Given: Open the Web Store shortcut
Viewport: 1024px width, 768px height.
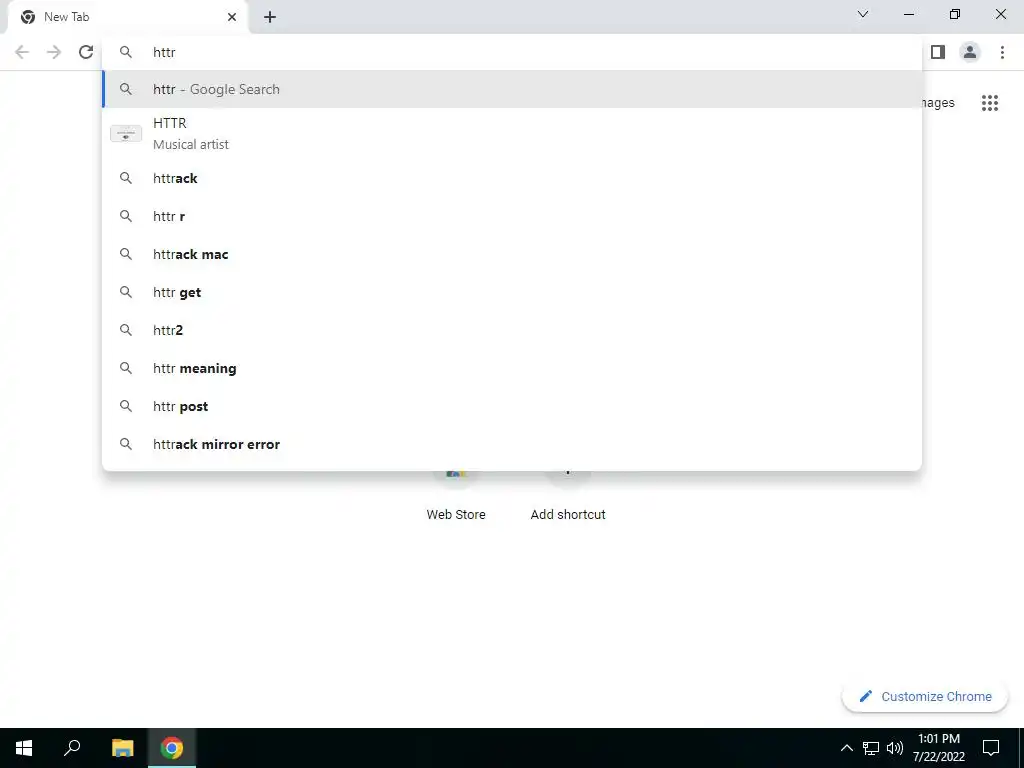Looking at the screenshot, I should coord(456,494).
